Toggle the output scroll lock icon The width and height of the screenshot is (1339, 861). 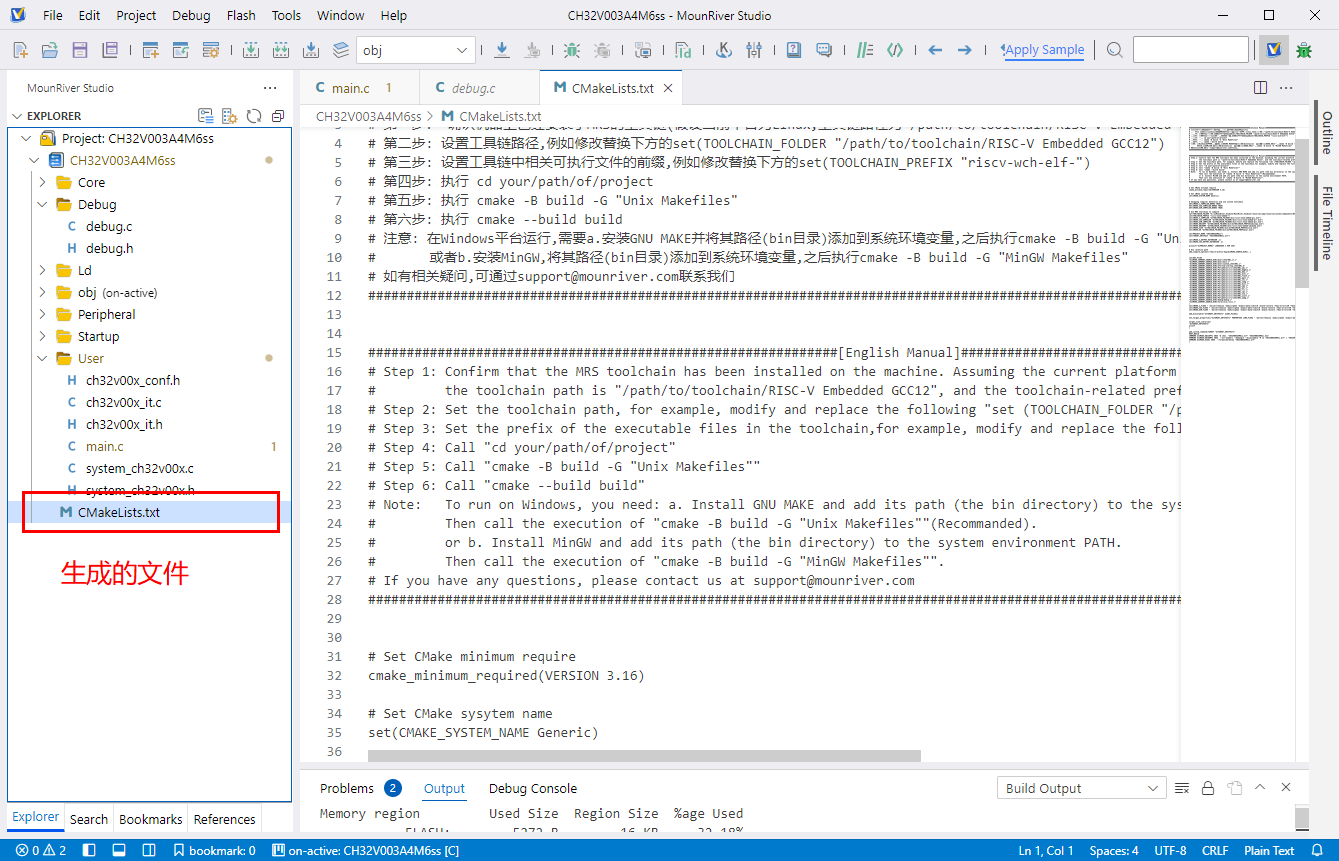1208,788
